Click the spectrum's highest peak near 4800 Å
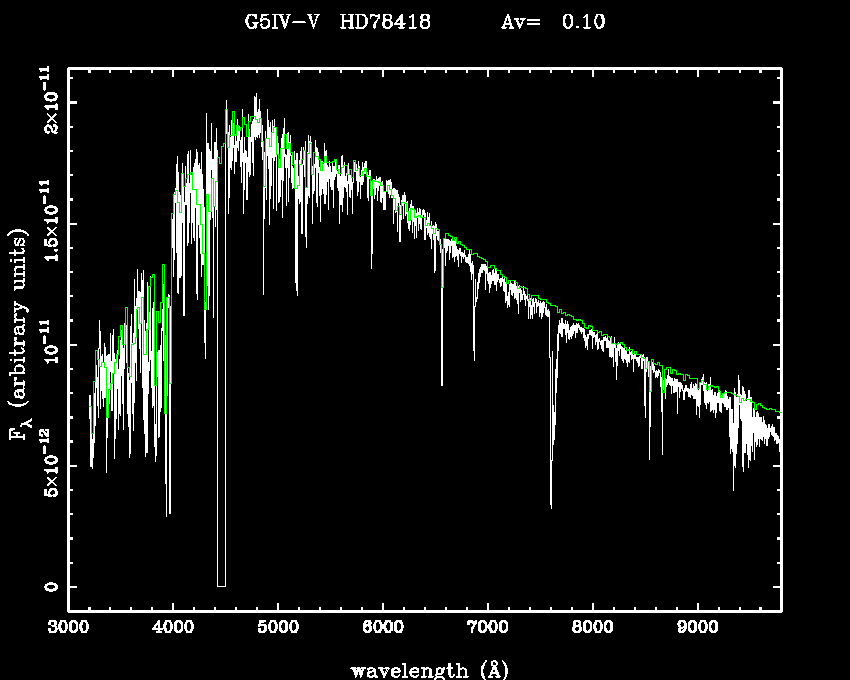The height and width of the screenshot is (680, 850). 256,98
